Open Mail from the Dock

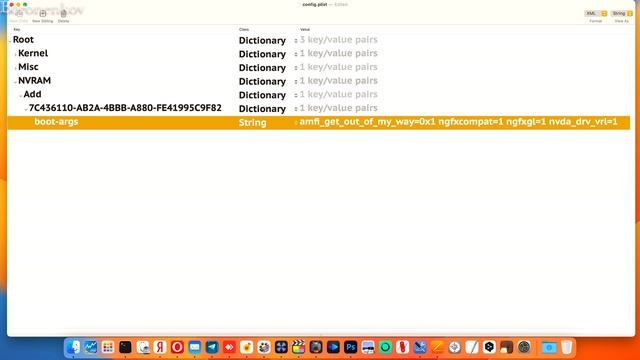(195, 347)
